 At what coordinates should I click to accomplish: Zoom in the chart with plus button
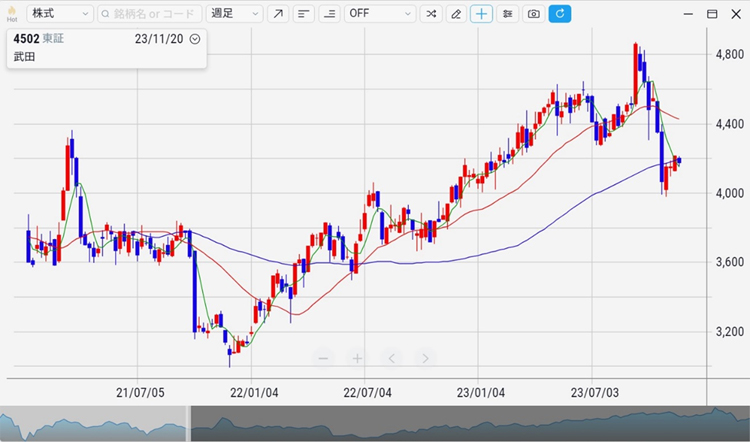pyautogui.click(x=357, y=358)
